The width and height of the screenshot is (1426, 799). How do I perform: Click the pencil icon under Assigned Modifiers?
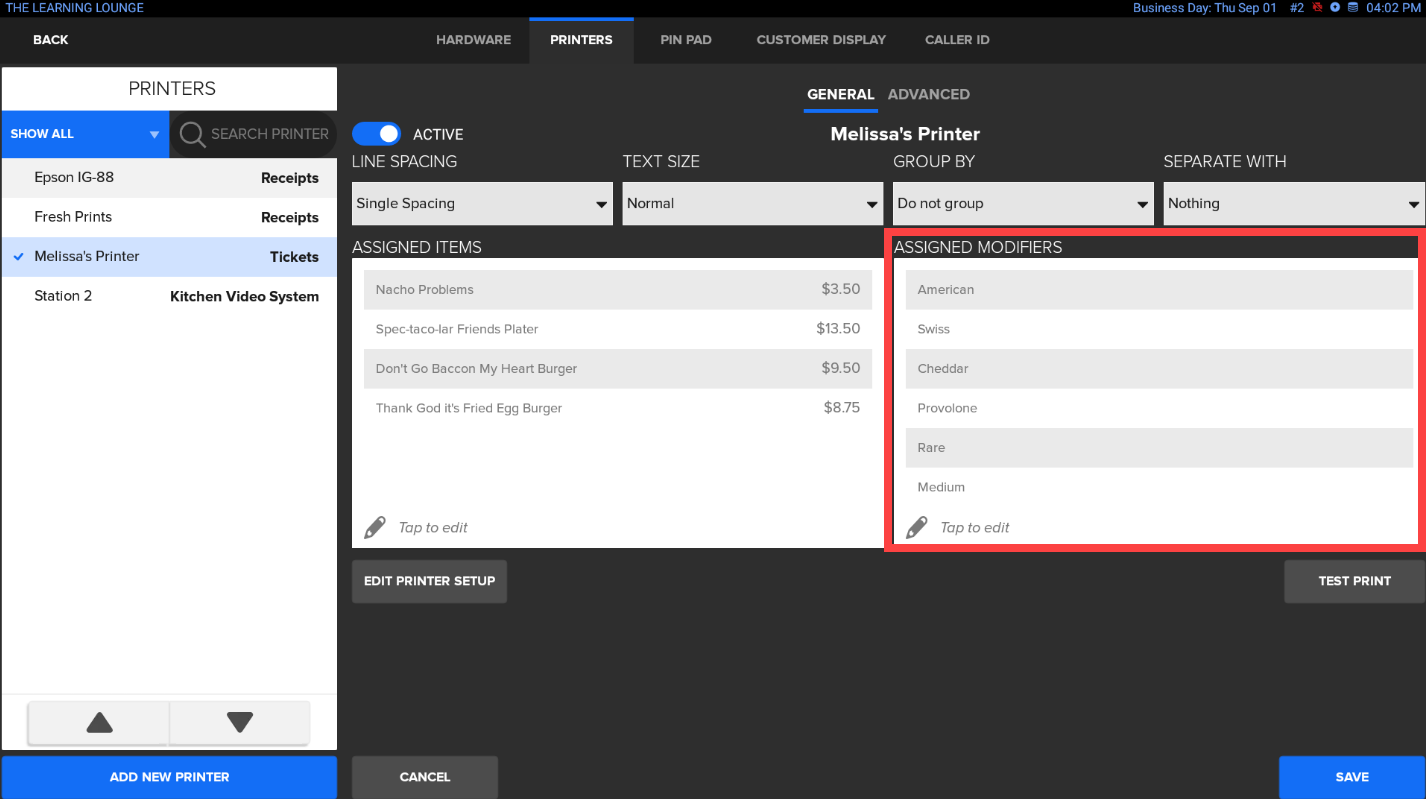point(917,527)
